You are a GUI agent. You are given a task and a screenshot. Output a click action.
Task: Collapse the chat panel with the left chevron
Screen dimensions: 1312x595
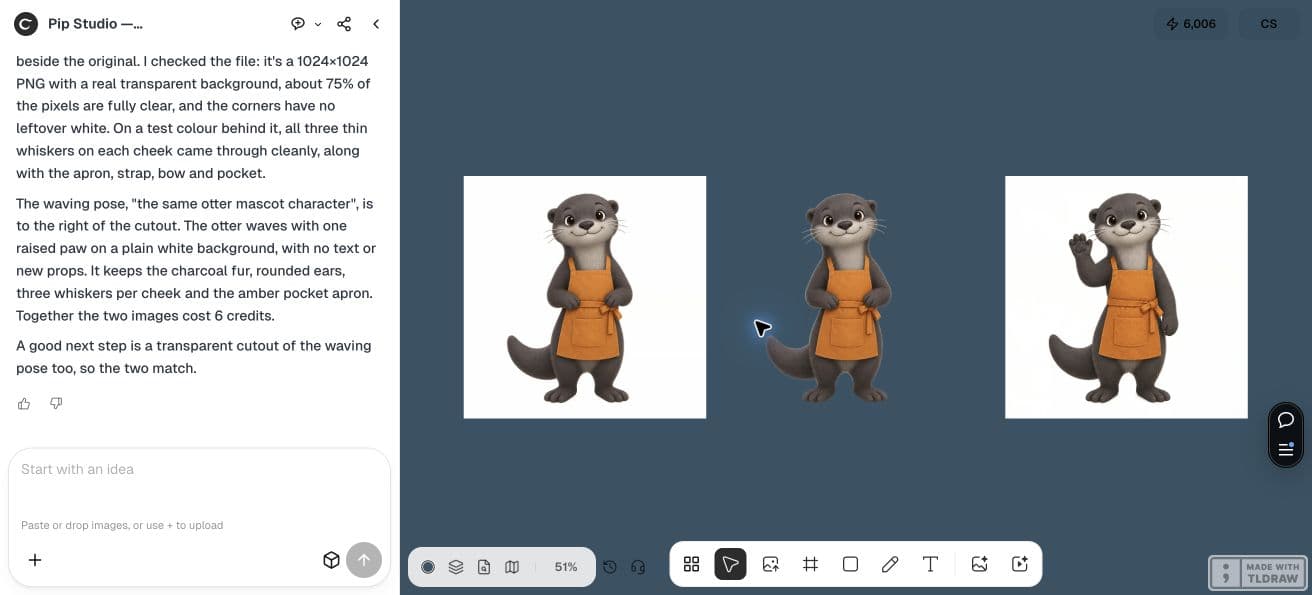click(x=376, y=24)
